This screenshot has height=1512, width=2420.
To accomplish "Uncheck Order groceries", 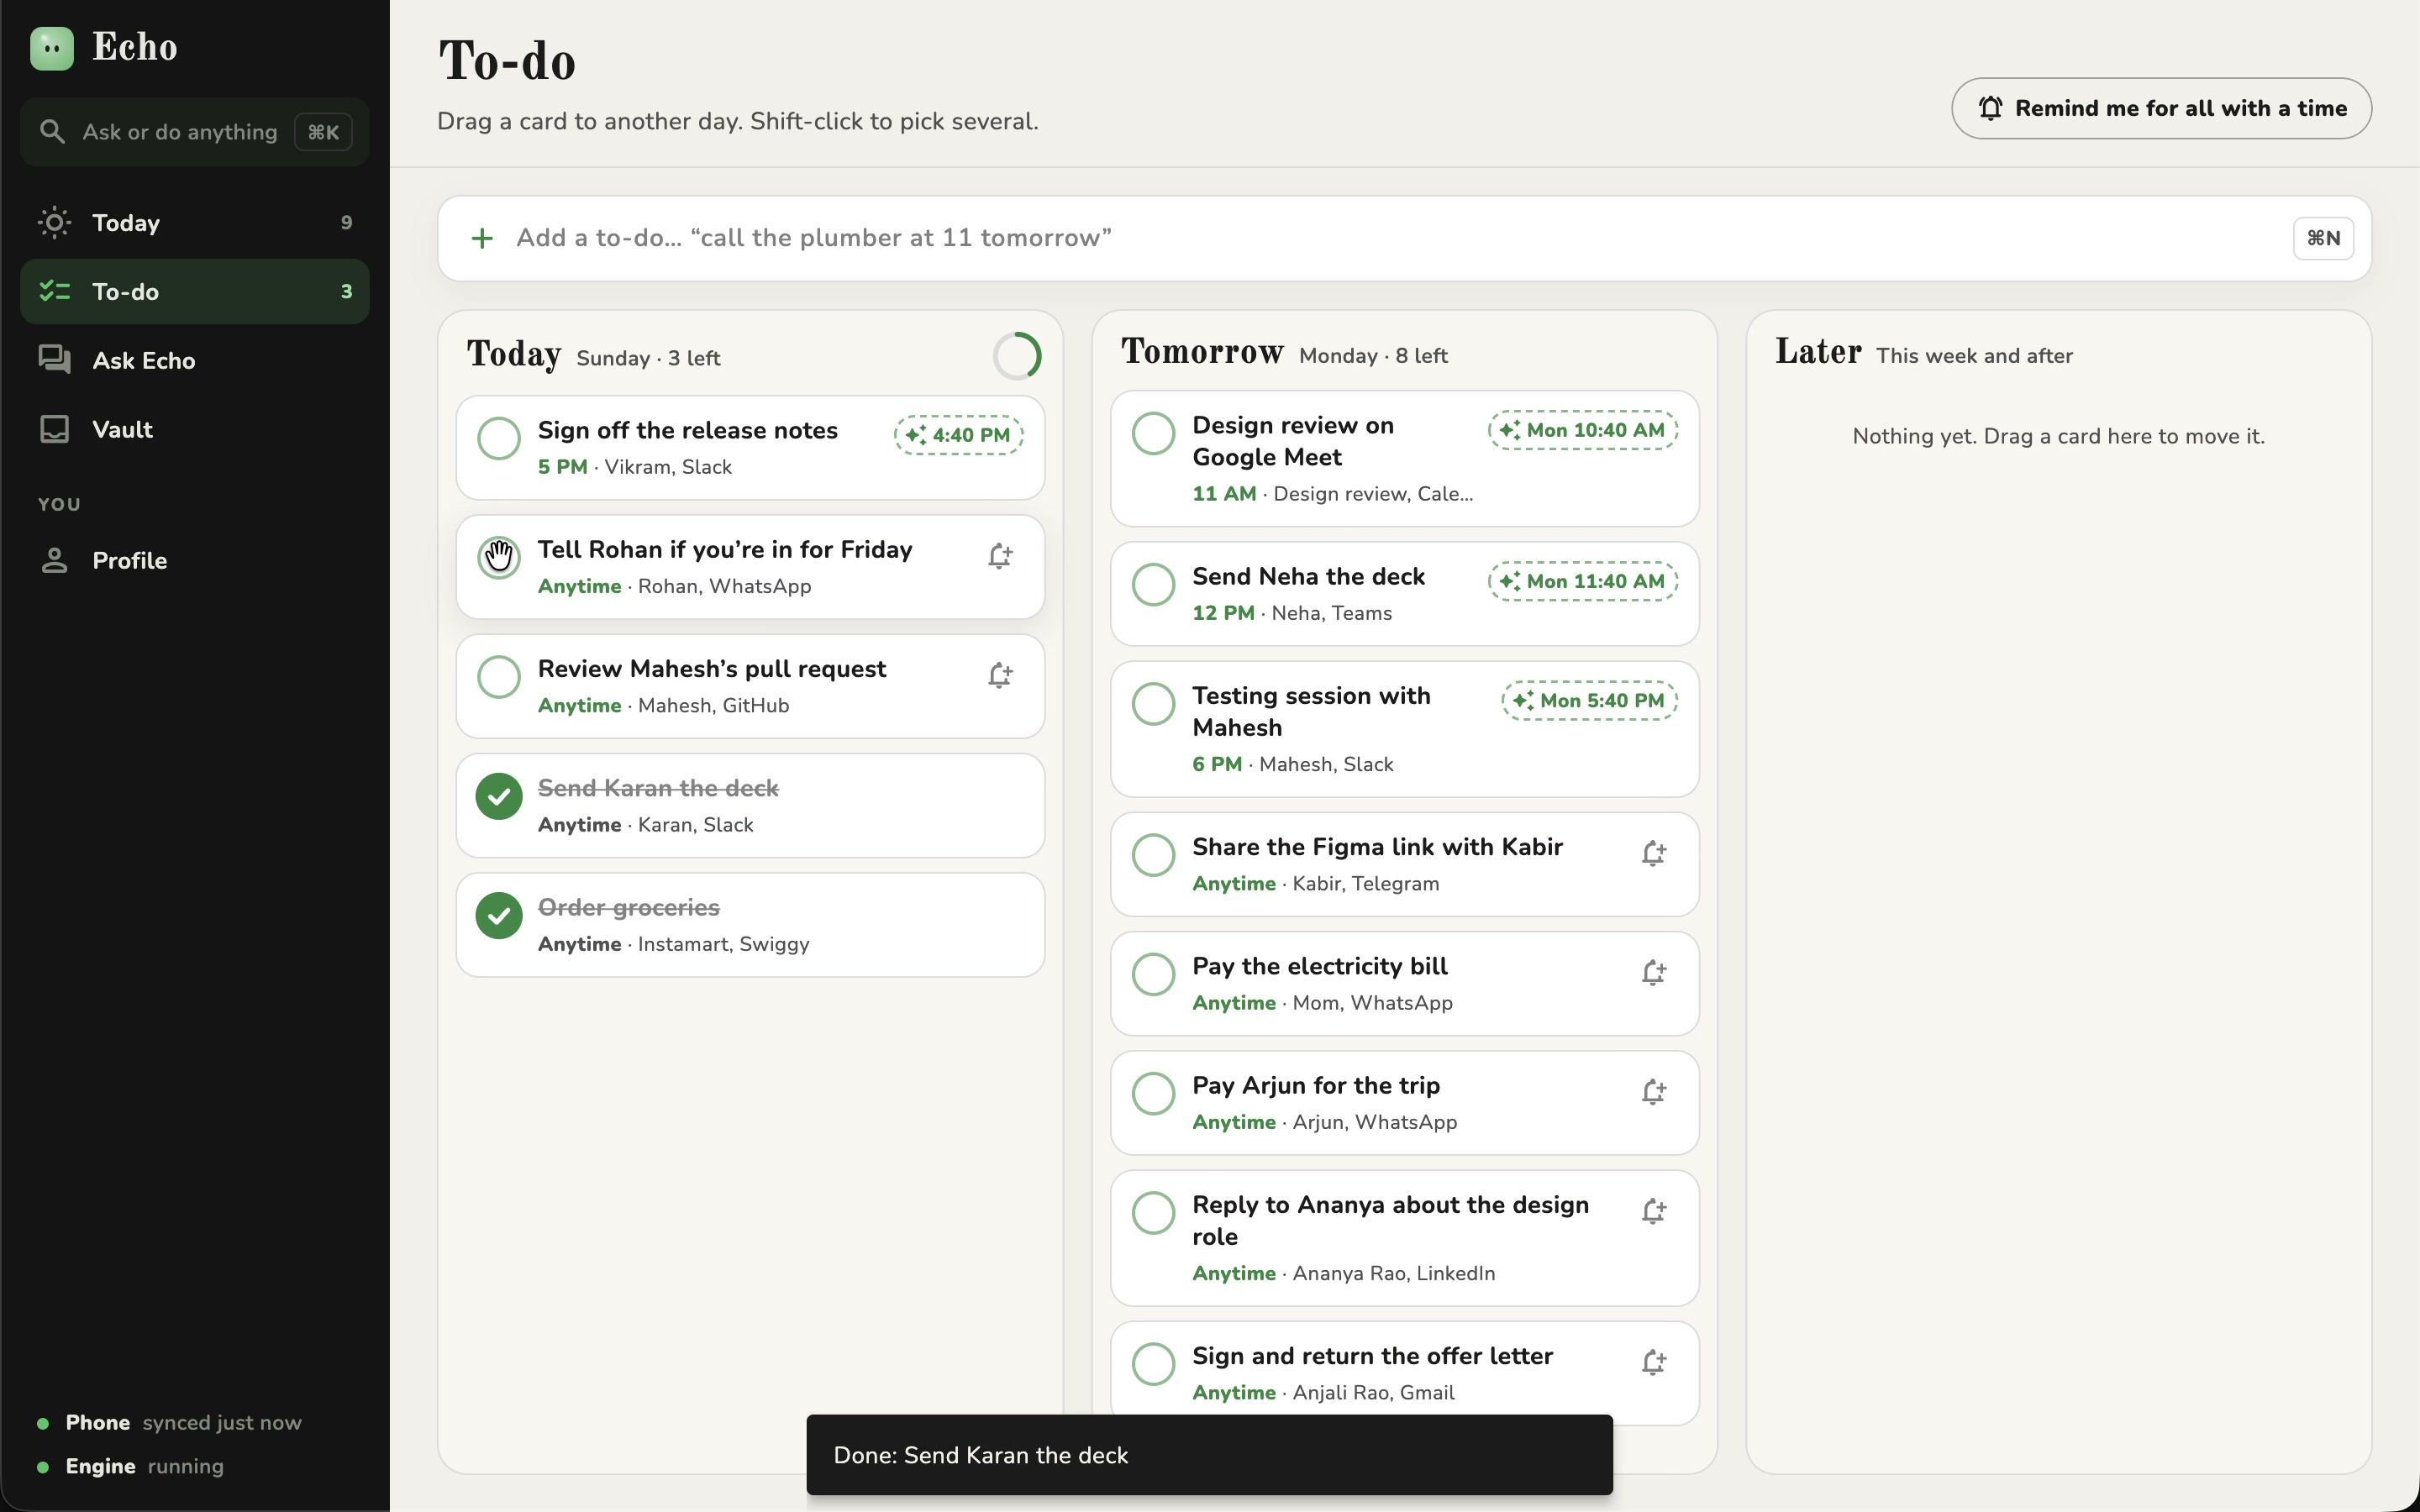I will click(499, 915).
